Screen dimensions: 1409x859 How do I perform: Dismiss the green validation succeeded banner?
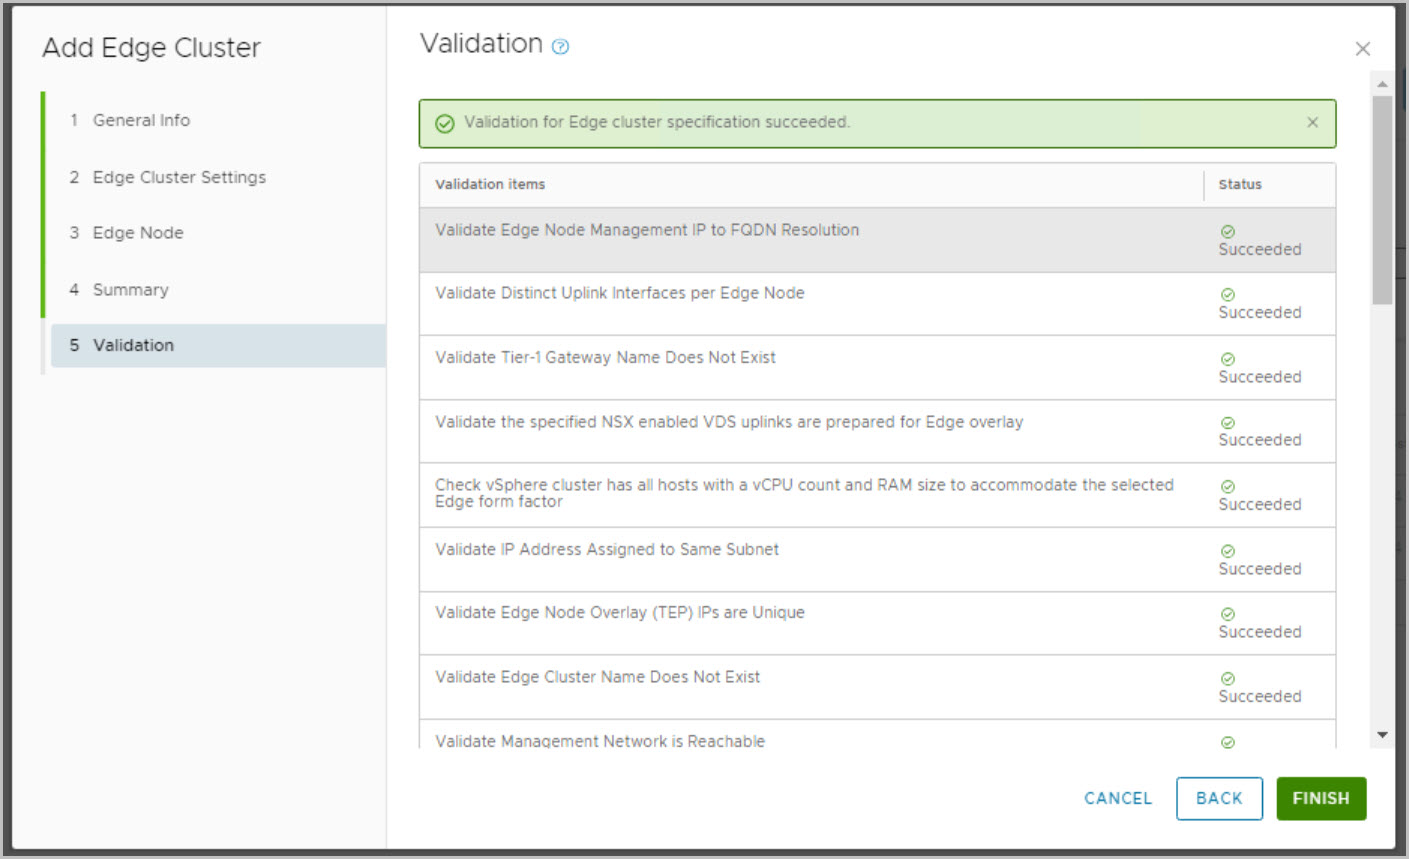1312,122
